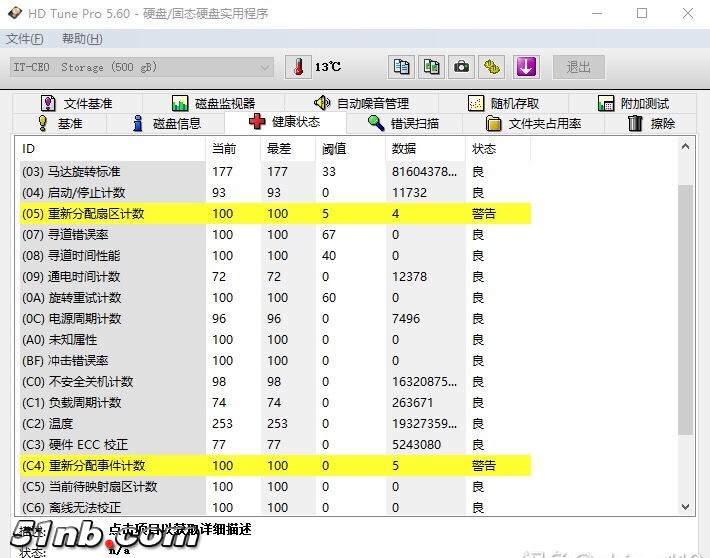Open the 磁盘监视器 tab
Image resolution: width=710 pixels, height=558 pixels.
coord(212,103)
